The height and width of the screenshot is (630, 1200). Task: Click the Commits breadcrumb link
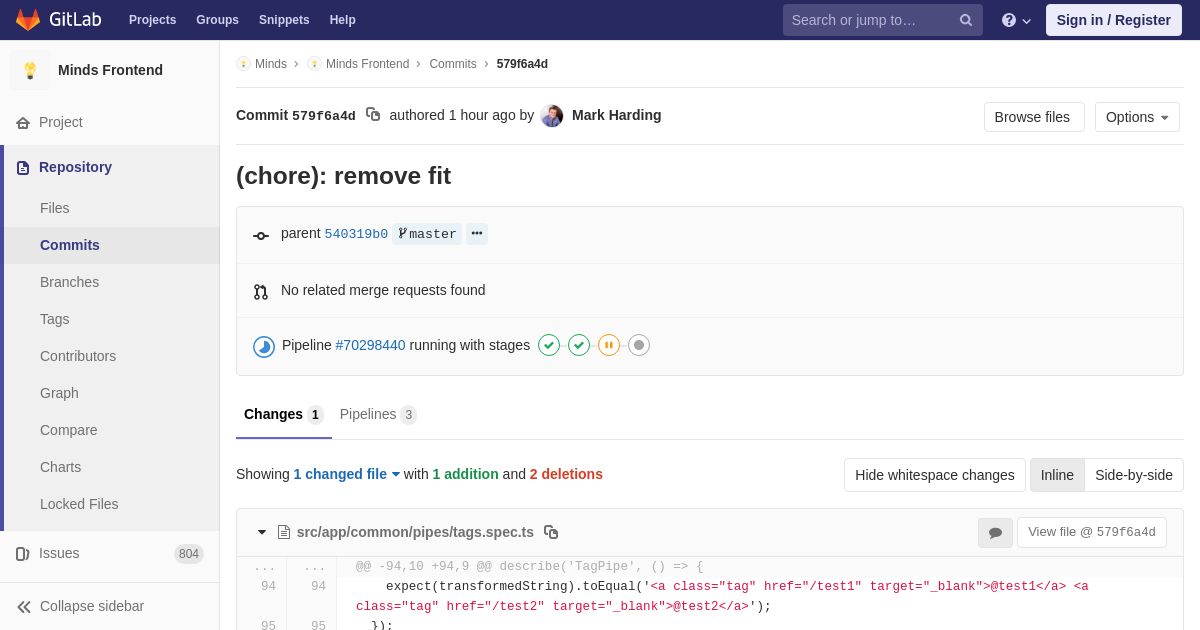[453, 64]
